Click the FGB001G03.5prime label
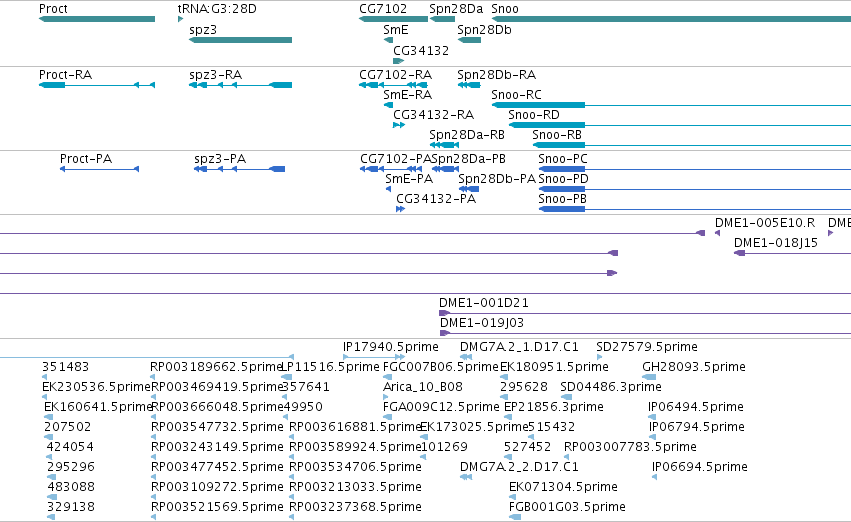The height and width of the screenshot is (522, 851). point(567,507)
